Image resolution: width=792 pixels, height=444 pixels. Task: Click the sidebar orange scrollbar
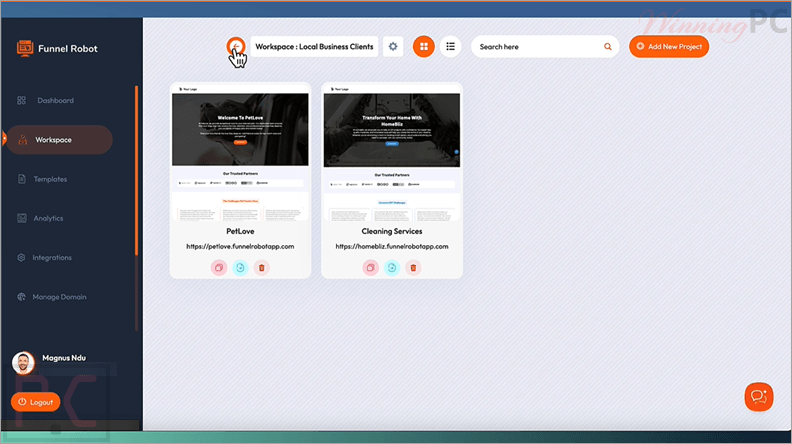pyautogui.click(x=136, y=171)
